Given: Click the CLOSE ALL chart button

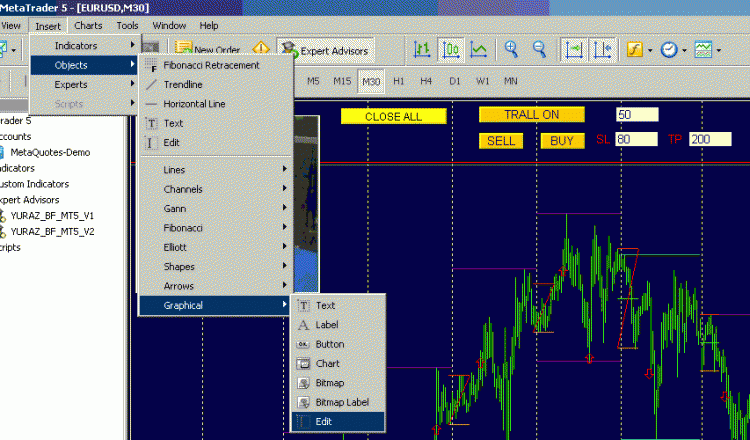Looking at the screenshot, I should click(394, 116).
